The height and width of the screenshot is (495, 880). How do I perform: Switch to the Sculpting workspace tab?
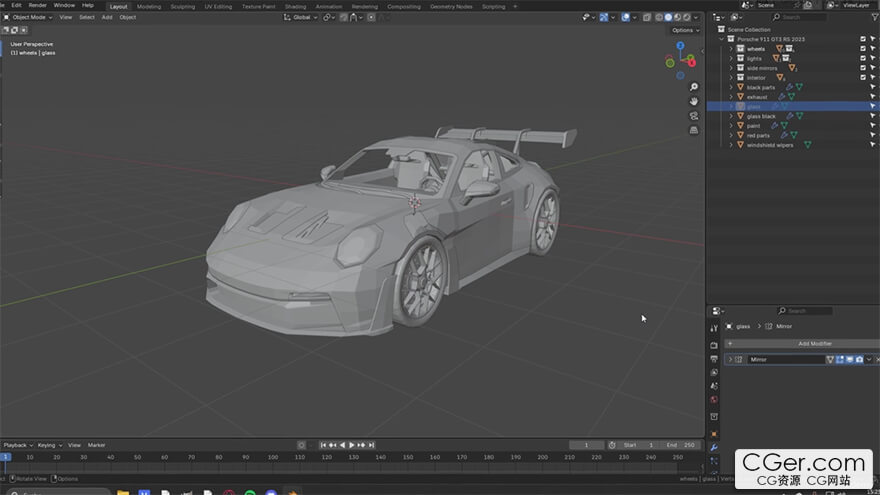point(182,6)
